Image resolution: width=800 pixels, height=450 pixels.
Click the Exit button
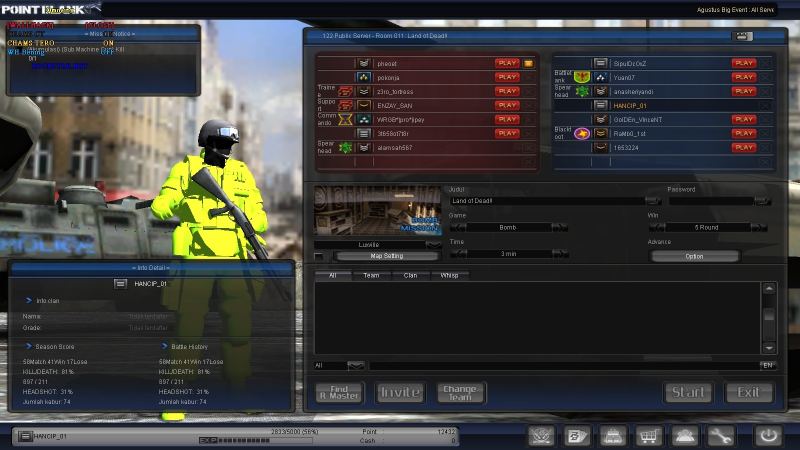tap(748, 392)
